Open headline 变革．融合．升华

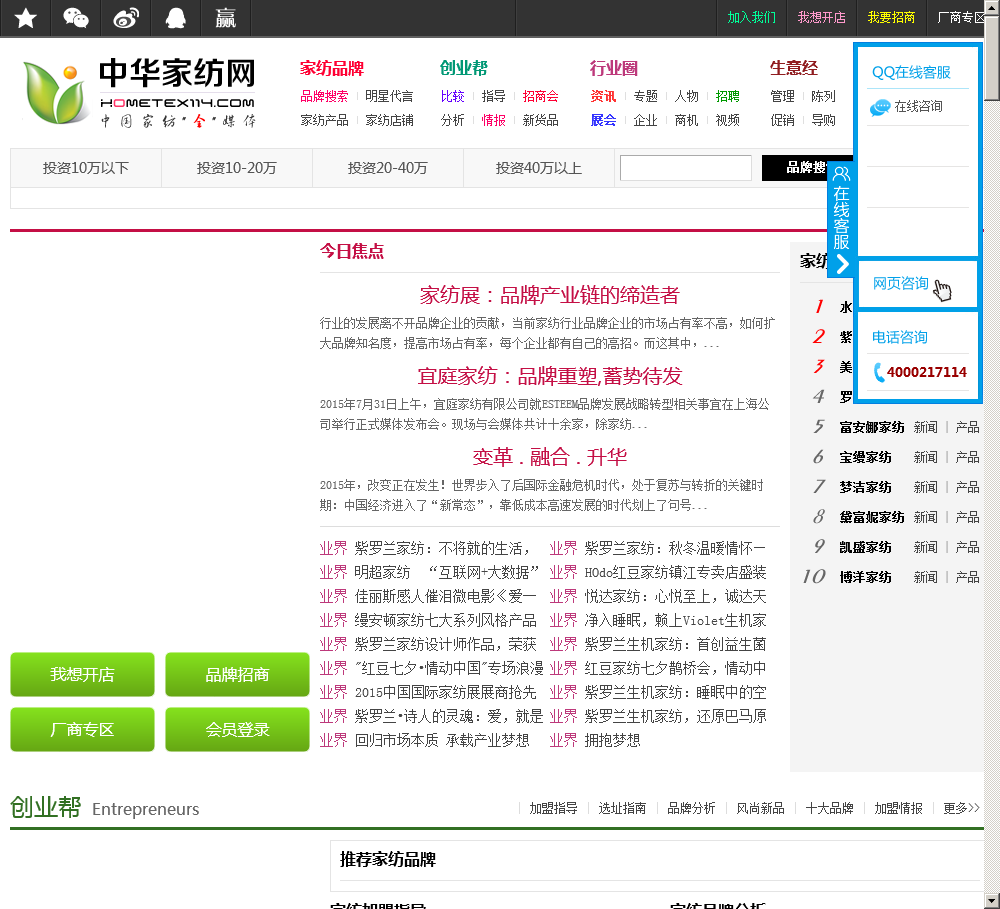click(x=549, y=457)
